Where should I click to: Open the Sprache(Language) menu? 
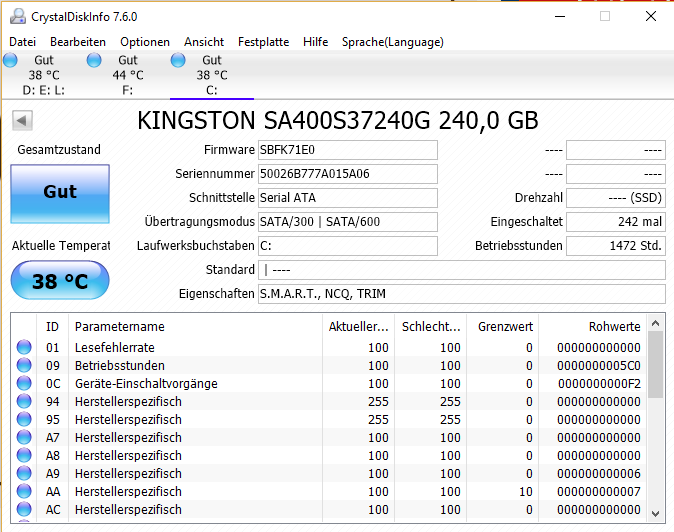pyautogui.click(x=392, y=42)
